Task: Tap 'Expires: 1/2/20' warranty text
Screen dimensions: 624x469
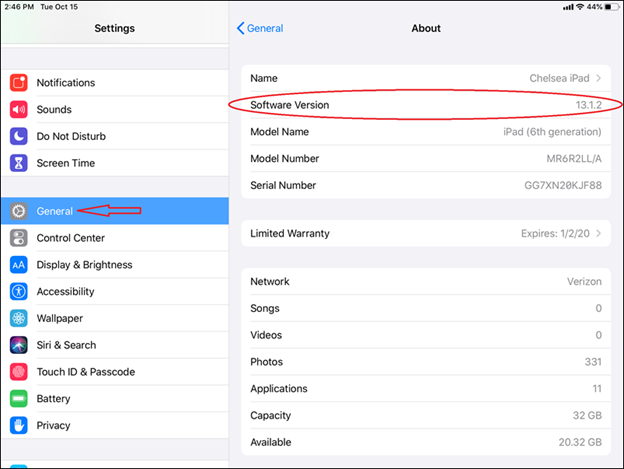Action: click(x=555, y=234)
